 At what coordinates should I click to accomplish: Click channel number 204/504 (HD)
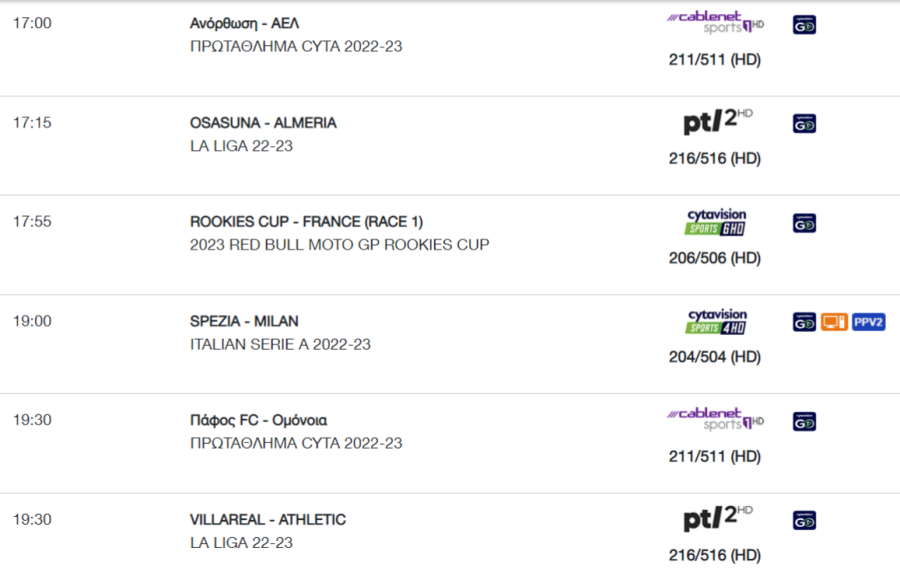[715, 357]
